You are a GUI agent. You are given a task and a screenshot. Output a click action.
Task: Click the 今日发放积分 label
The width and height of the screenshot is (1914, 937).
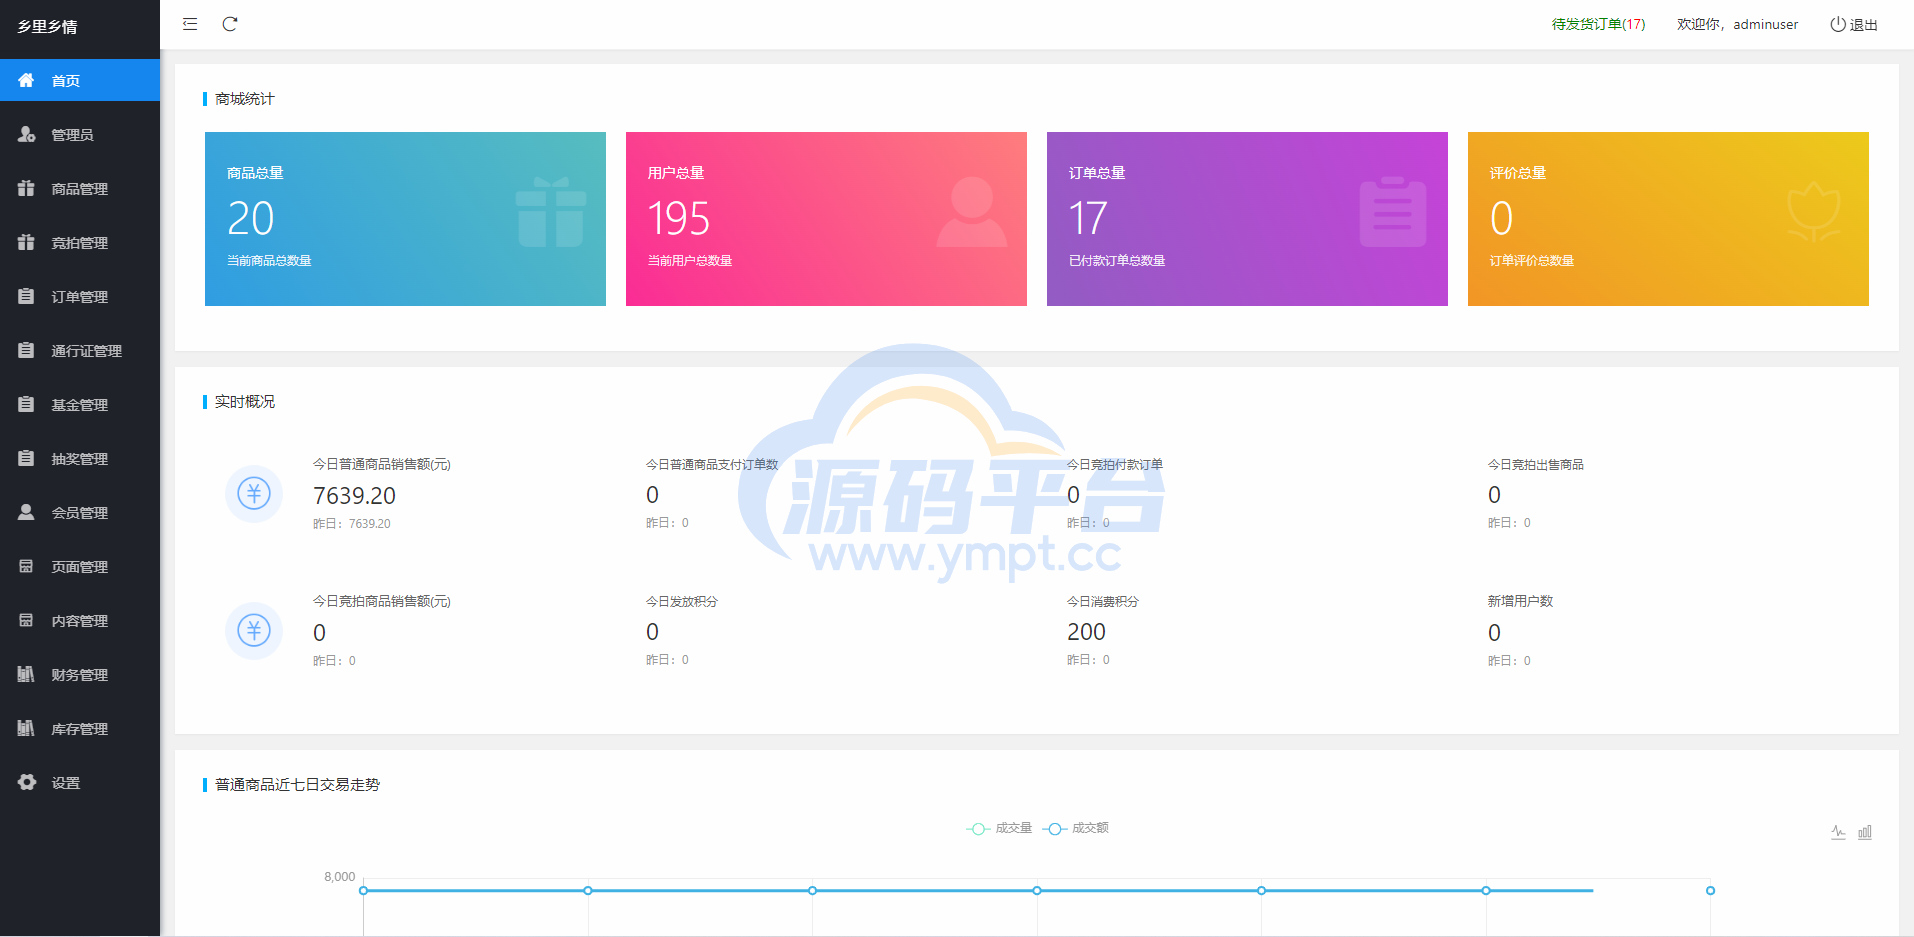[x=682, y=601]
